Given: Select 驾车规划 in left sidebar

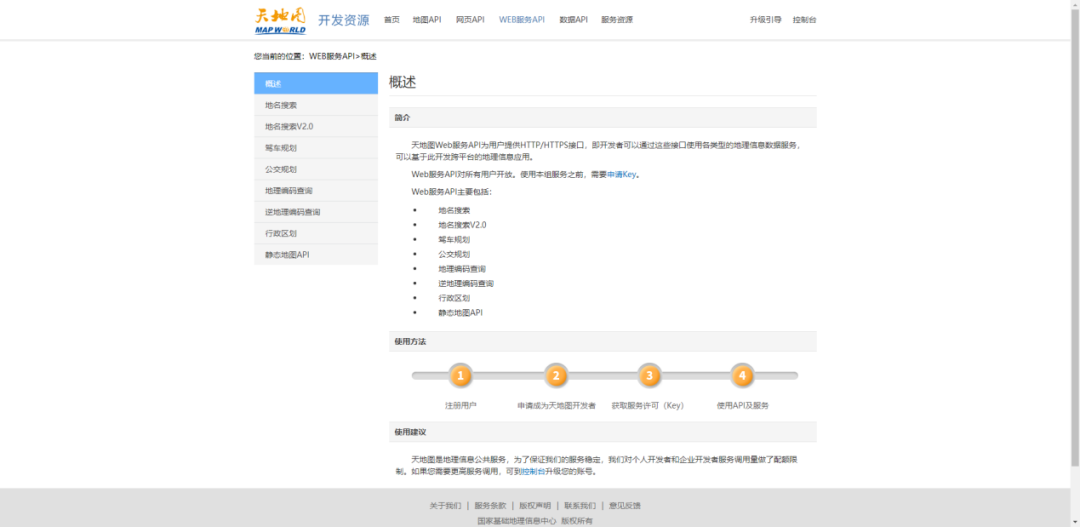Looking at the screenshot, I should pyautogui.click(x=316, y=148).
